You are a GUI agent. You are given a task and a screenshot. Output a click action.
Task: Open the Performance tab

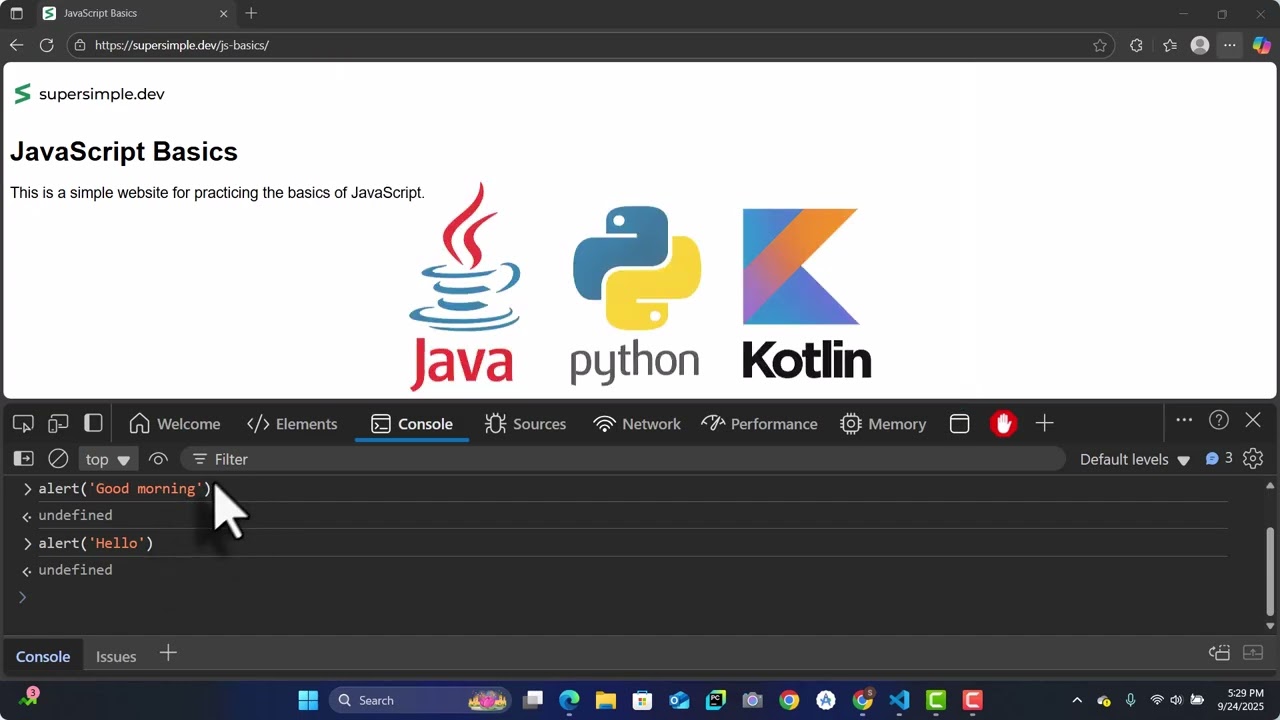point(760,424)
